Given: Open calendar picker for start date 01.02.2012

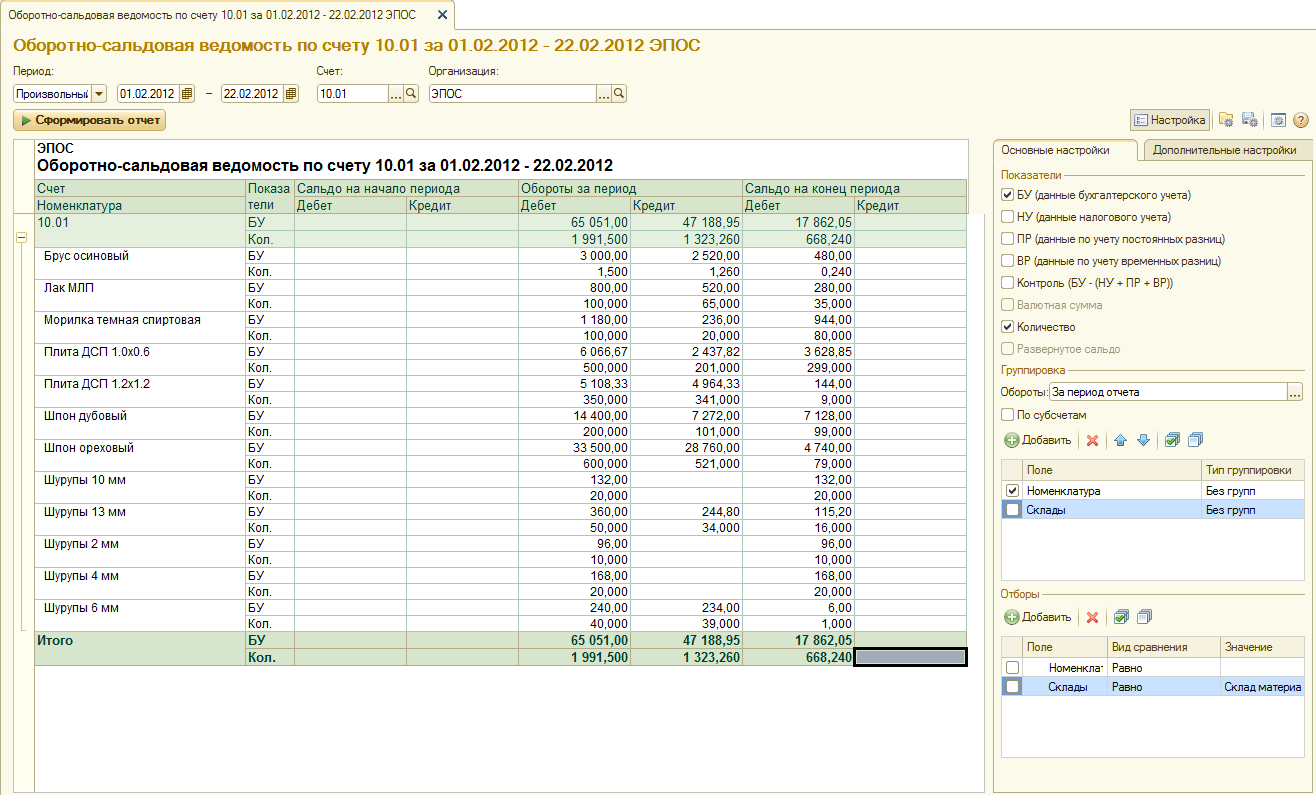Looking at the screenshot, I should [x=187, y=94].
